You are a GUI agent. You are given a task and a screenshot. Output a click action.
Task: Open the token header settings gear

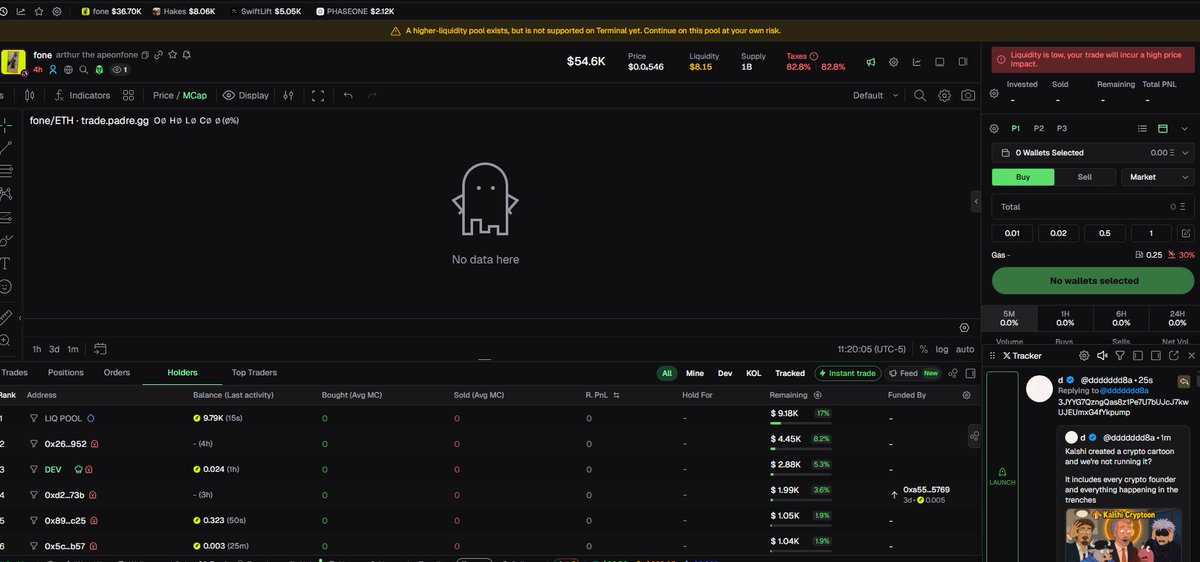click(894, 62)
